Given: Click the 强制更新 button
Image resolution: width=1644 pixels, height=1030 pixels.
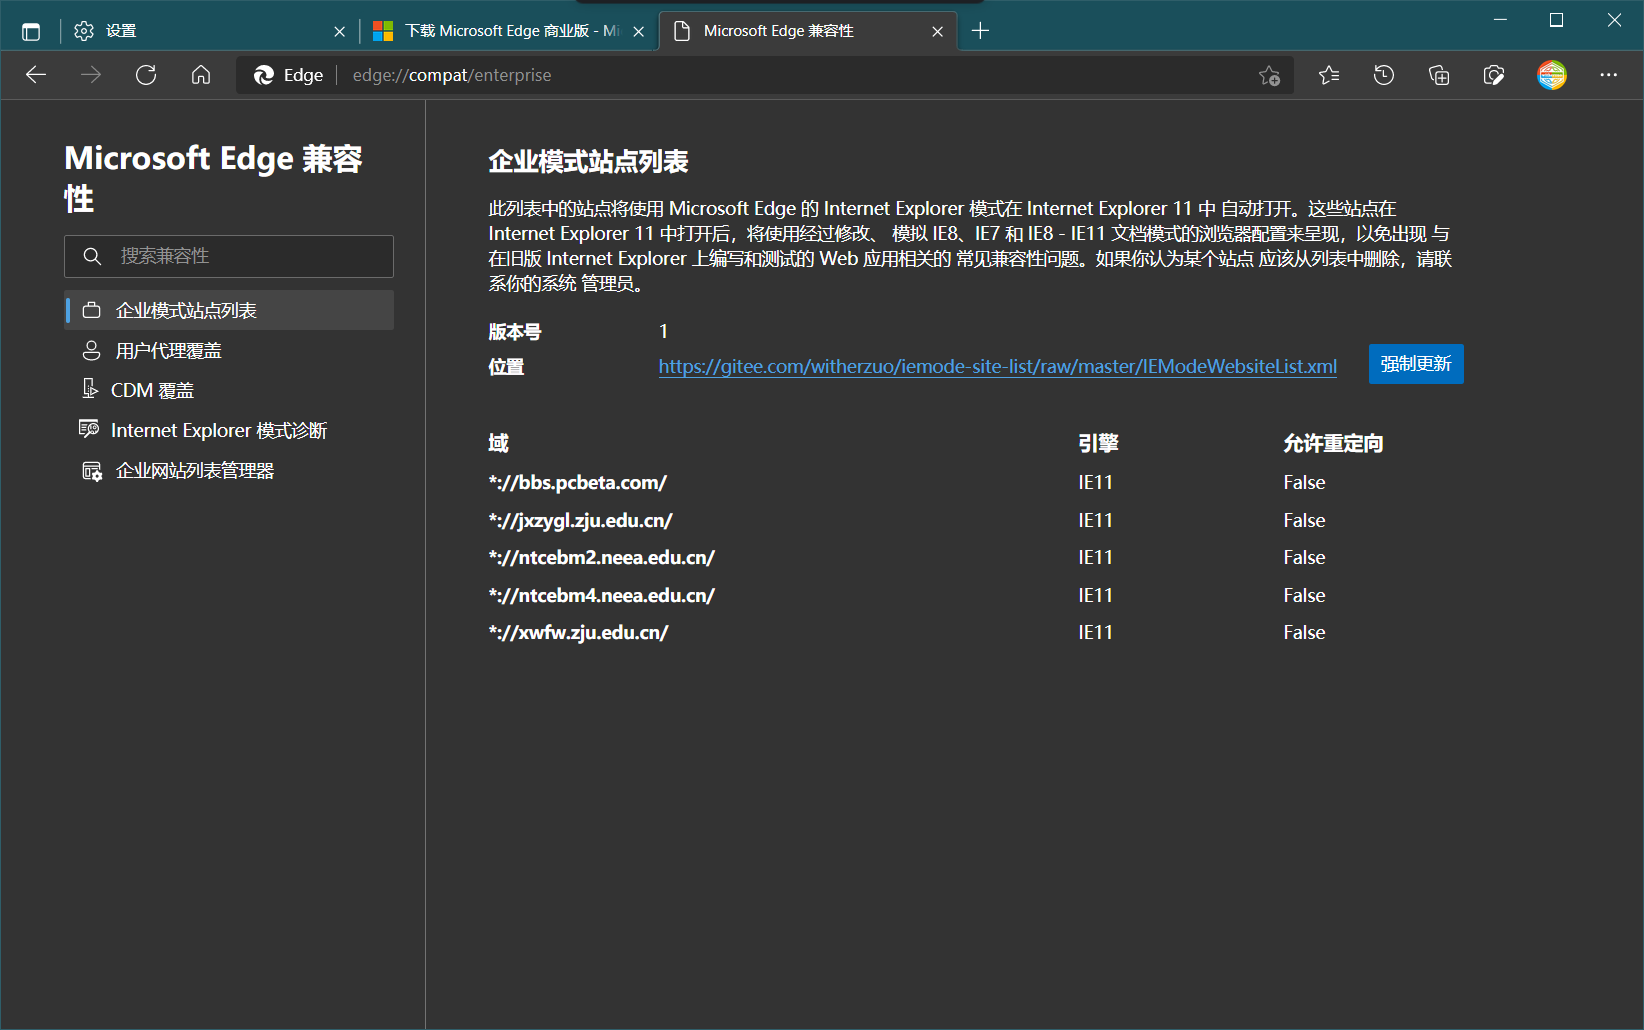Looking at the screenshot, I should pos(1415,364).
